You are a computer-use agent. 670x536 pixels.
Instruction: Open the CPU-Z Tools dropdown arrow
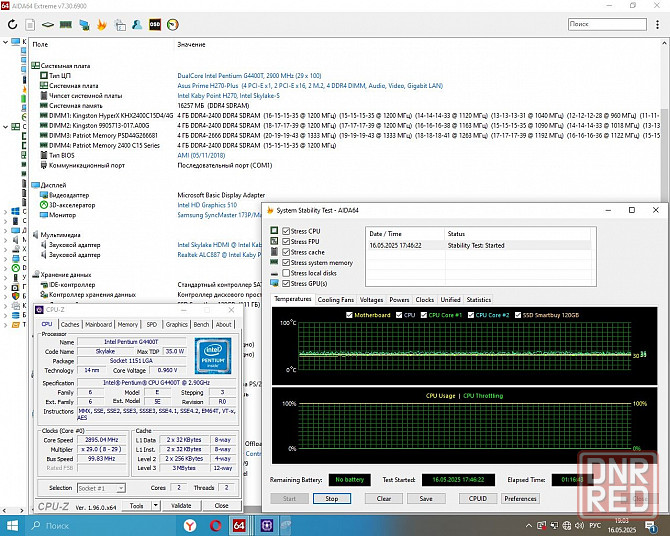tap(156, 506)
